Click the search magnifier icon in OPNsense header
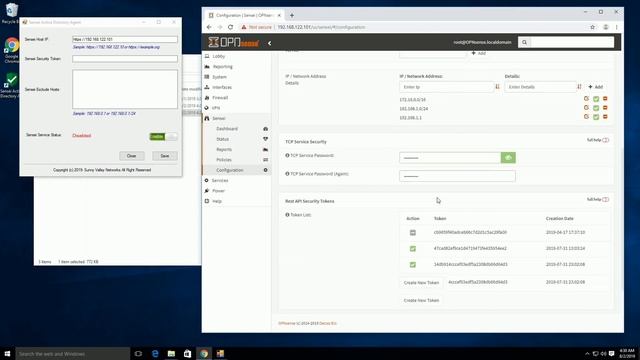This screenshot has height=360, width=640. pos(524,42)
